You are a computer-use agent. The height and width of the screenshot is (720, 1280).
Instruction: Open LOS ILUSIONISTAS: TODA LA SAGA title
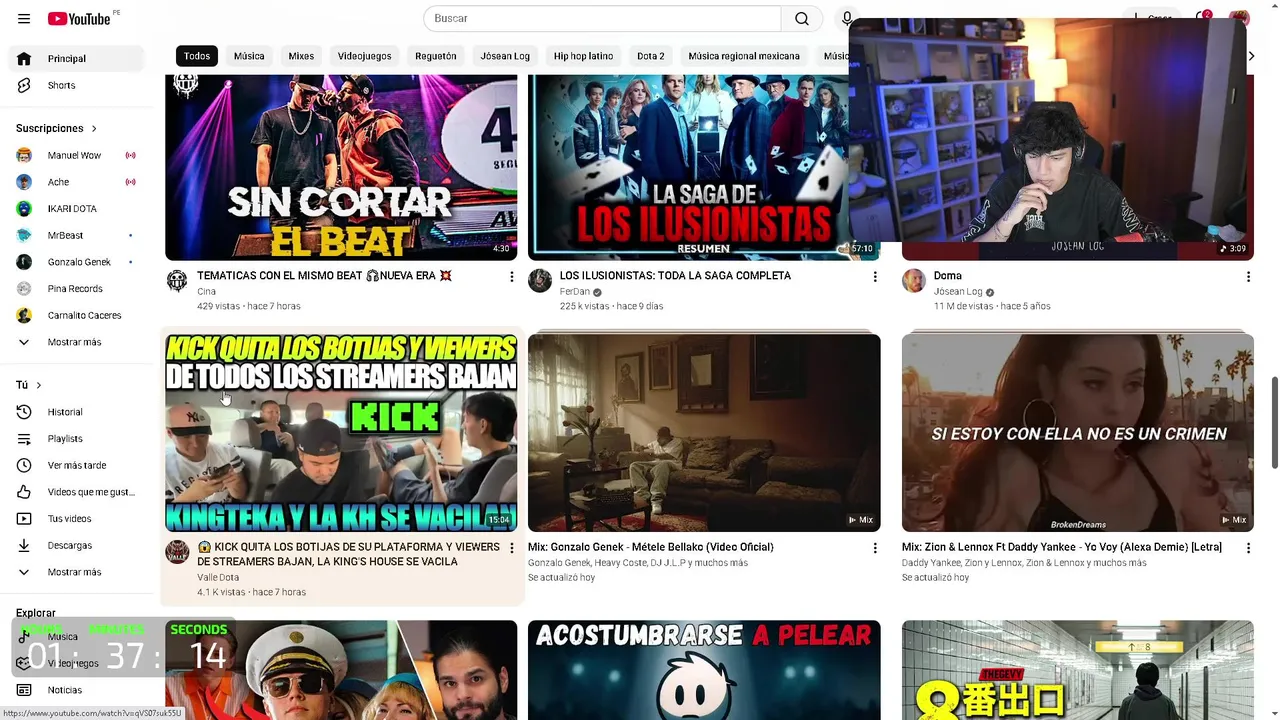(x=675, y=276)
